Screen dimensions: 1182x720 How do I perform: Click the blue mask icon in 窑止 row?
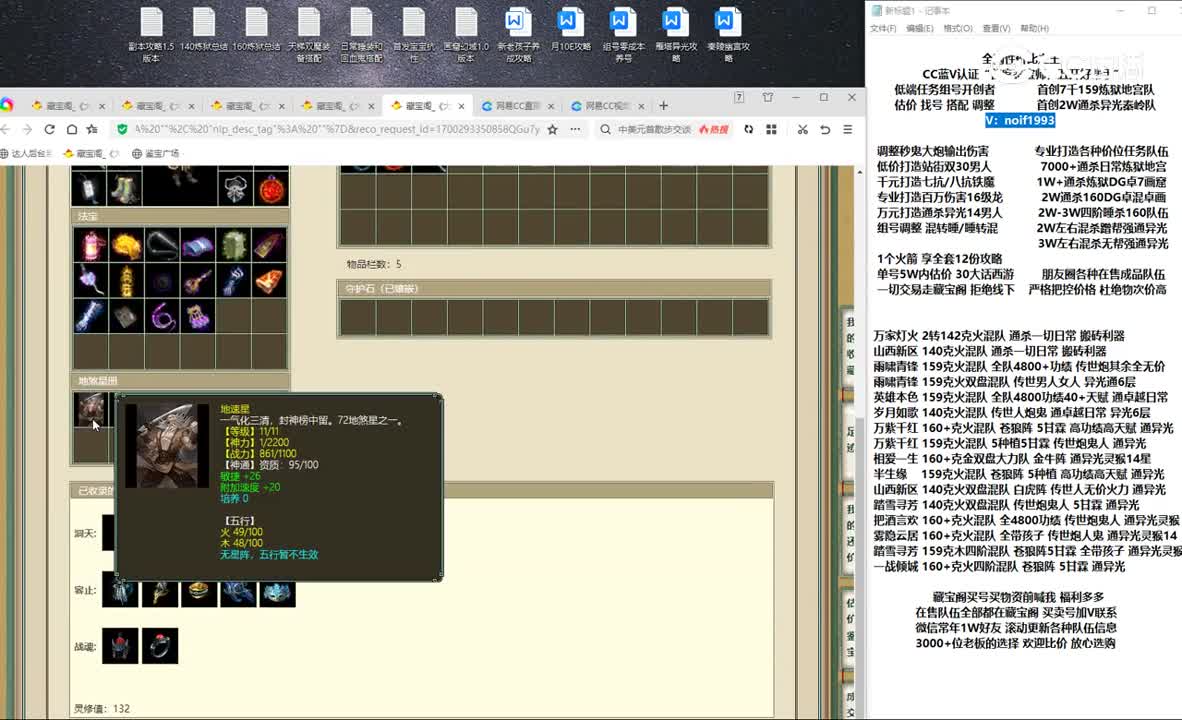277,592
